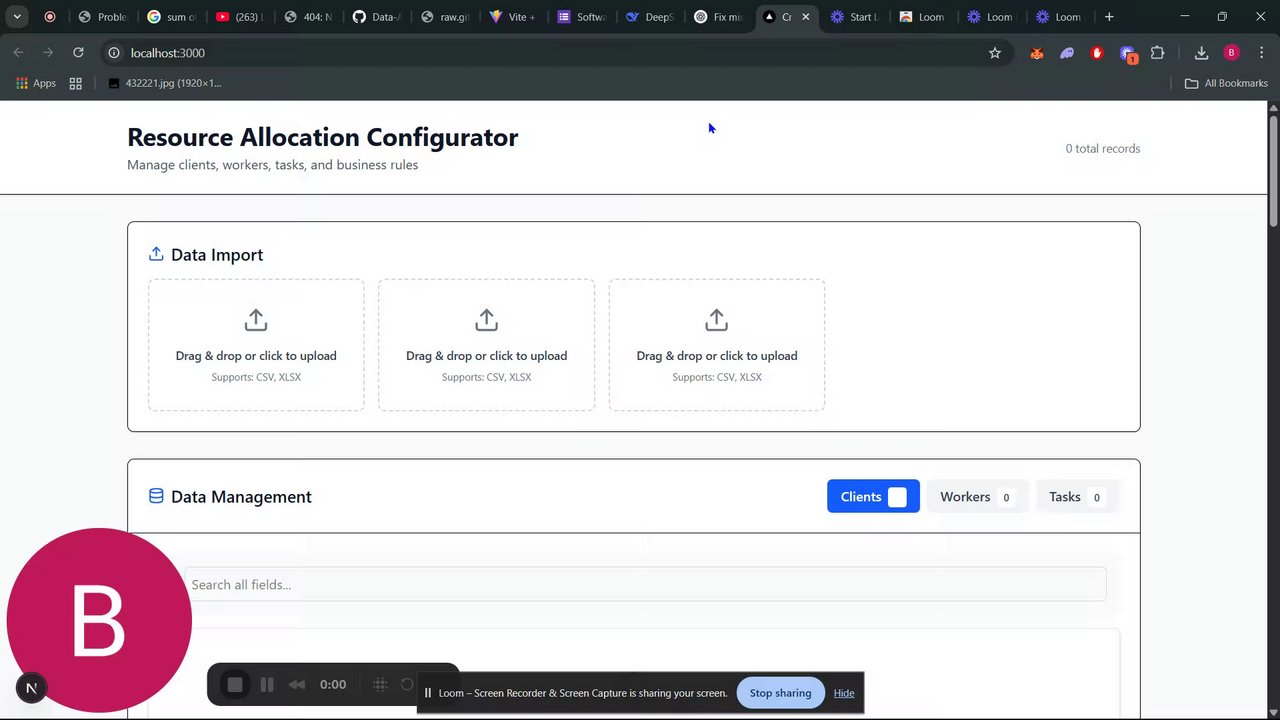Click the red extension icon in the toolbar
The width and height of the screenshot is (1280, 720).
[x=1097, y=53]
